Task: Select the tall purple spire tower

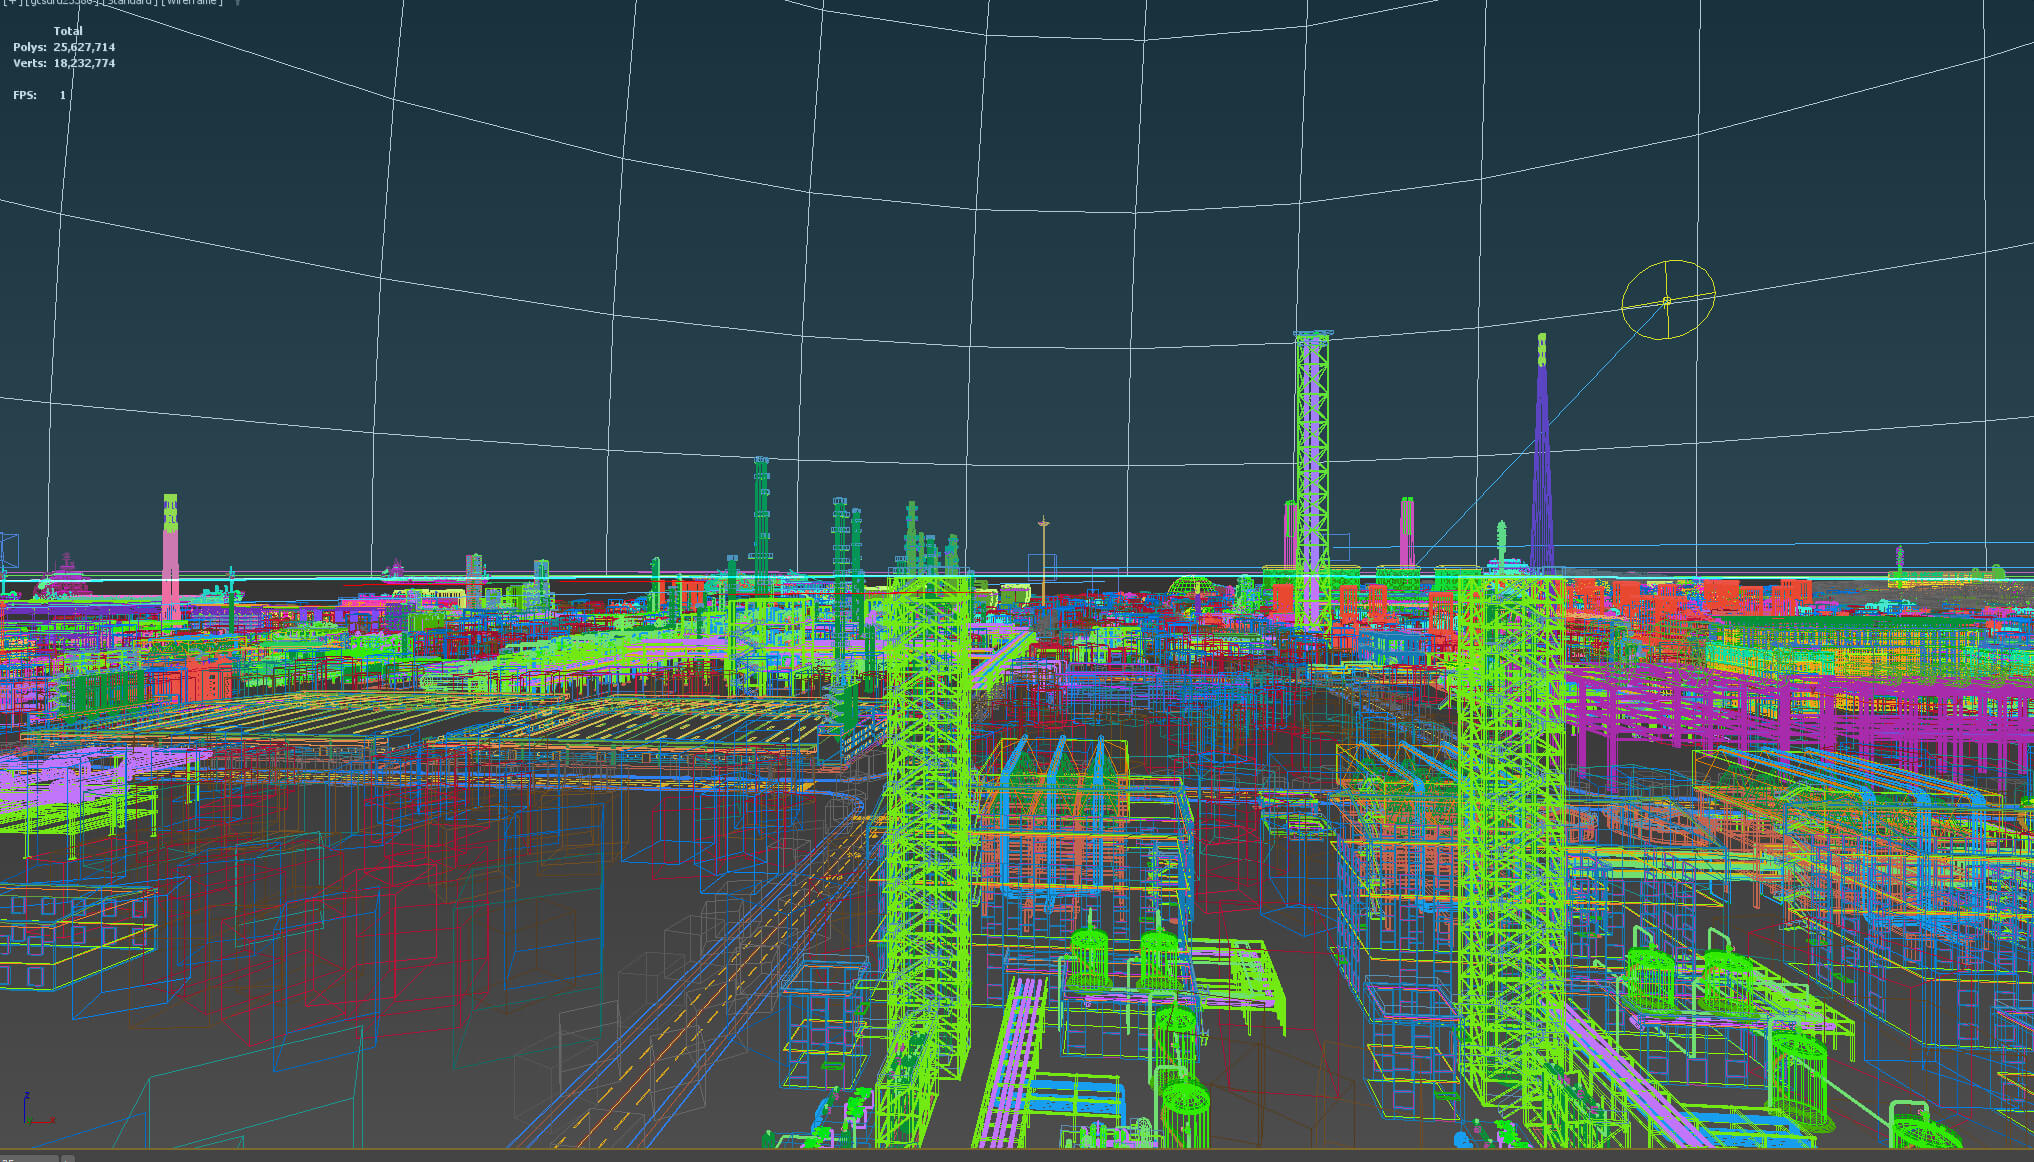Action: coord(1542,455)
